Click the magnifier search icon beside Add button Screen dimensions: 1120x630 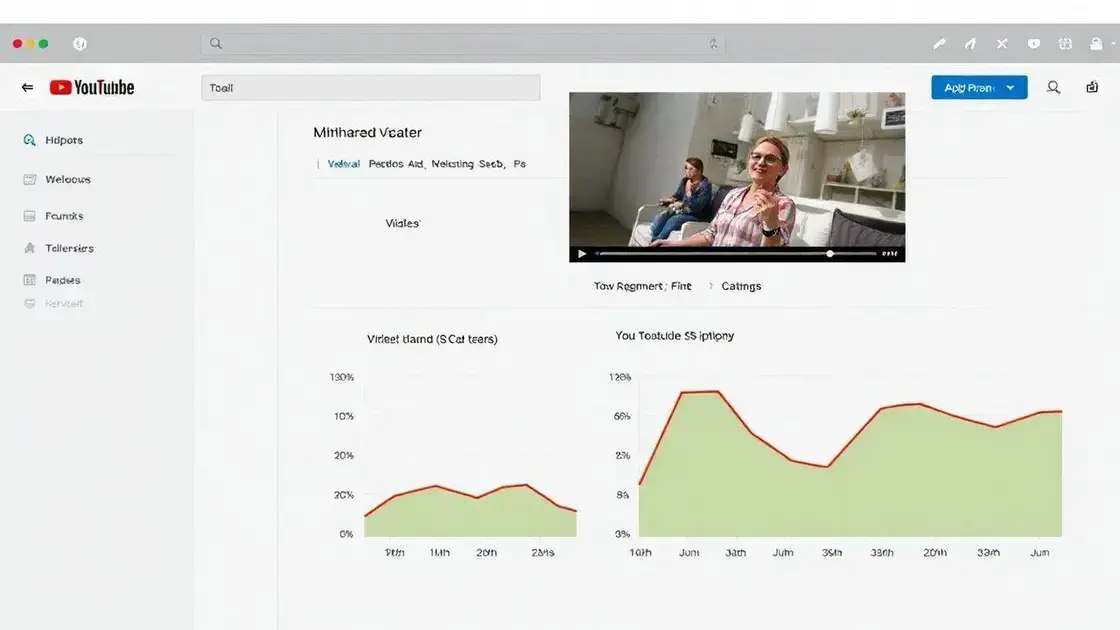pos(1054,87)
